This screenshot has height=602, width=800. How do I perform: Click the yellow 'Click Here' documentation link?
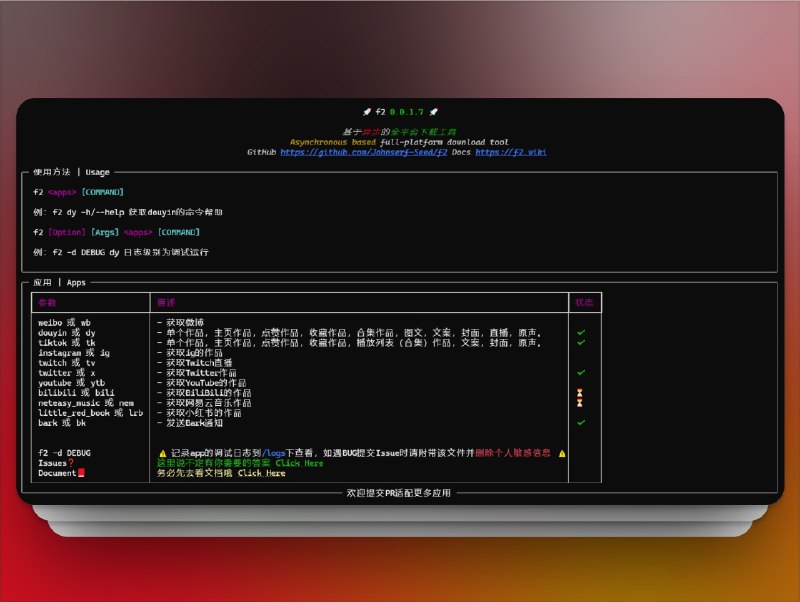pos(261,473)
